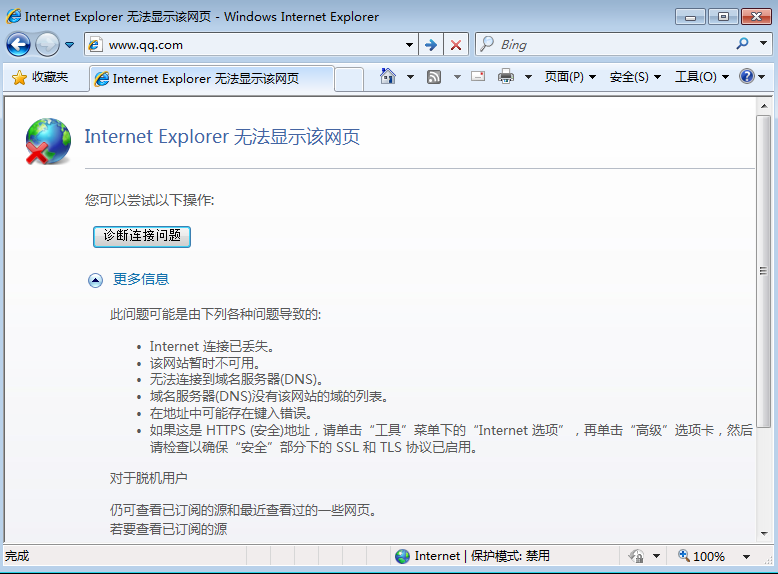Click the error globe icon
The image size is (778, 574).
coord(48,141)
